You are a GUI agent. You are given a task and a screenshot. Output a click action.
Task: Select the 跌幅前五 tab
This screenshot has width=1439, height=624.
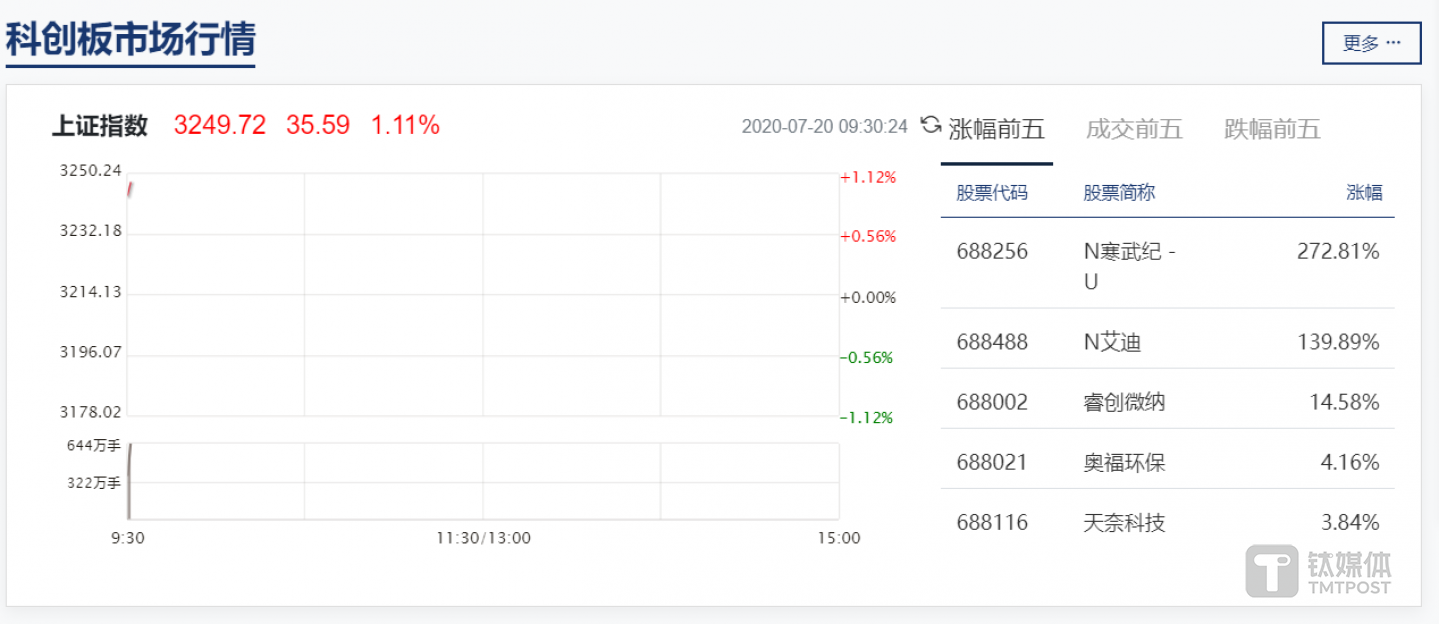1272,129
